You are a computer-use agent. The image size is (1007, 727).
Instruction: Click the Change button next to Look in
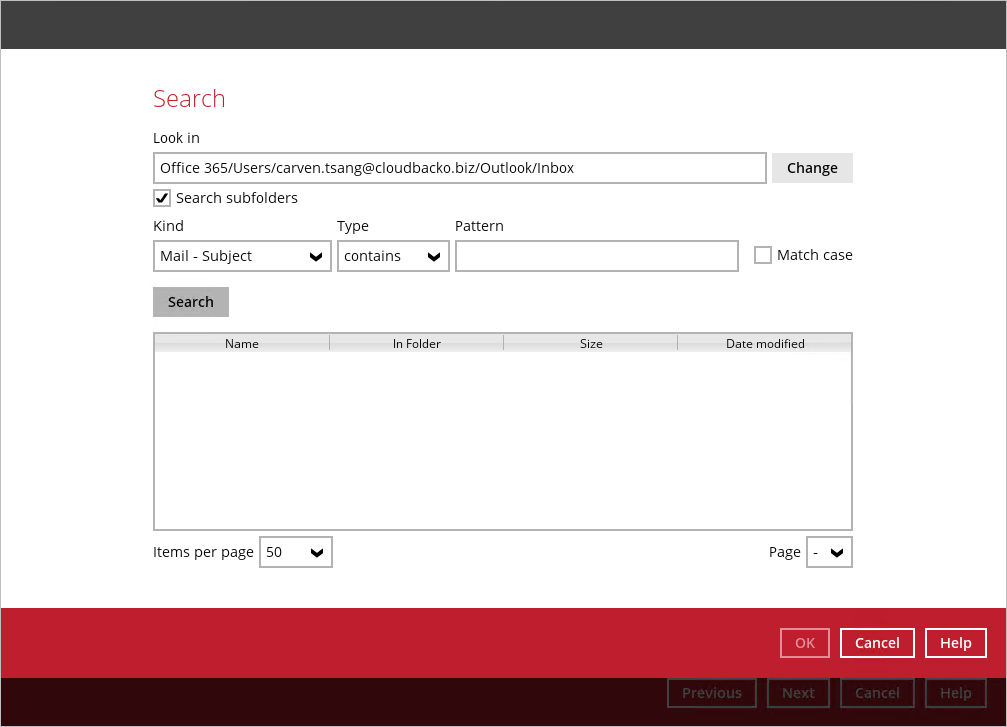812,168
